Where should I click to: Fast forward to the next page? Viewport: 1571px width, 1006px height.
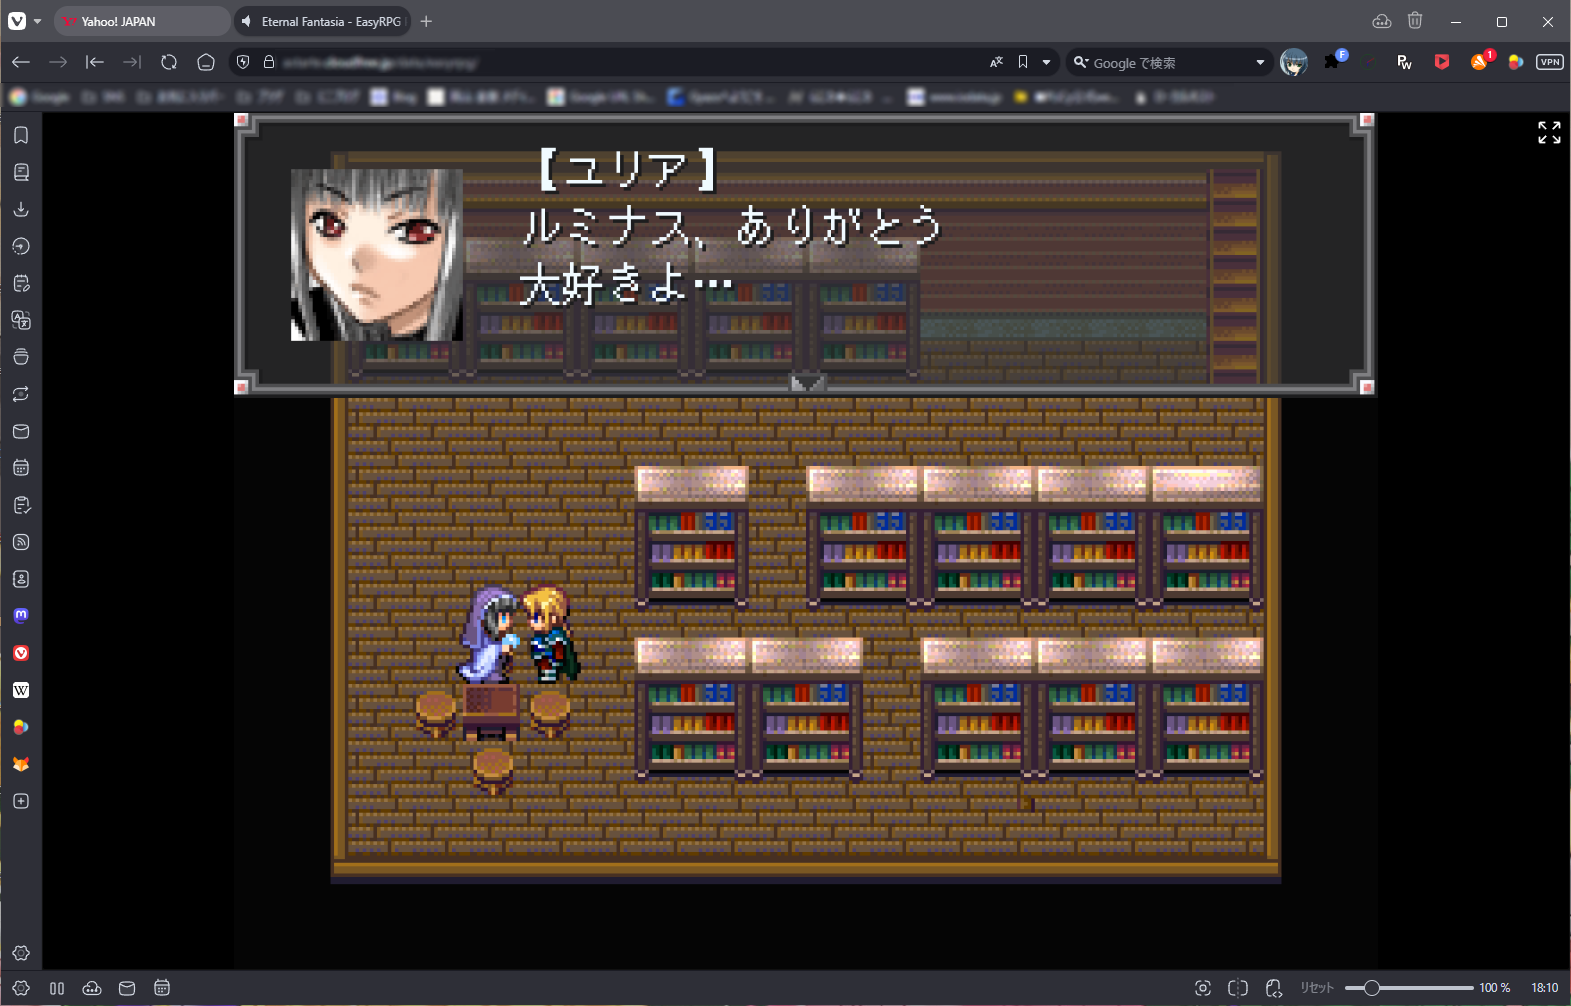coord(132,62)
